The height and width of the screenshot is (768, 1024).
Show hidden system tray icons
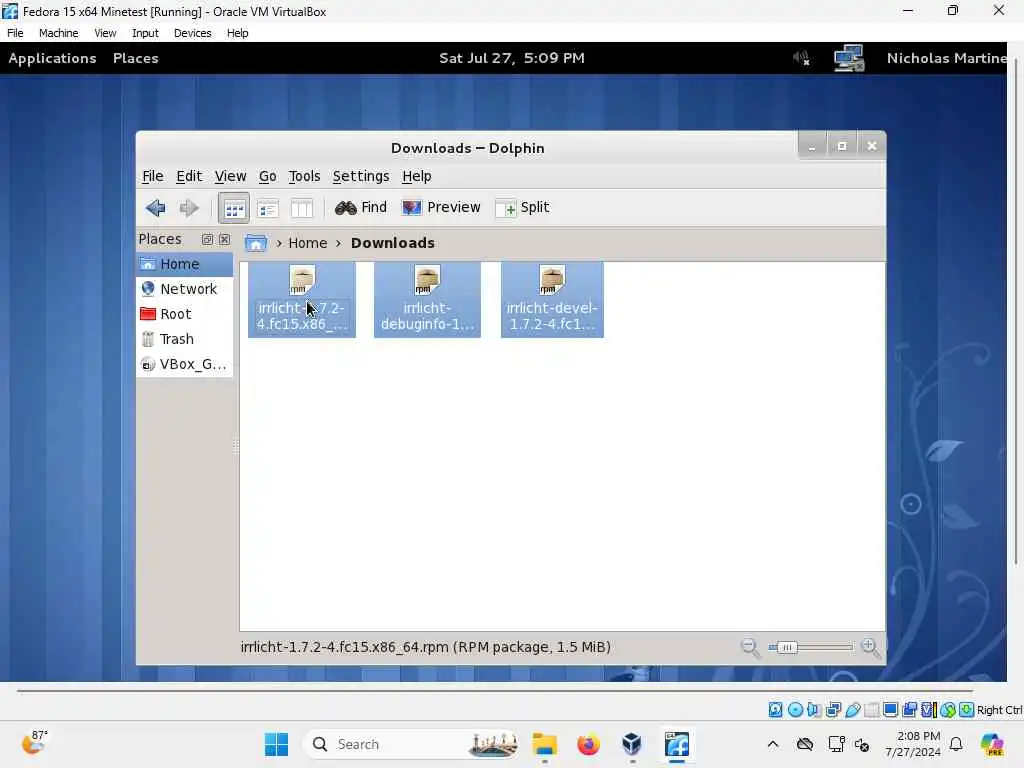[773, 744]
